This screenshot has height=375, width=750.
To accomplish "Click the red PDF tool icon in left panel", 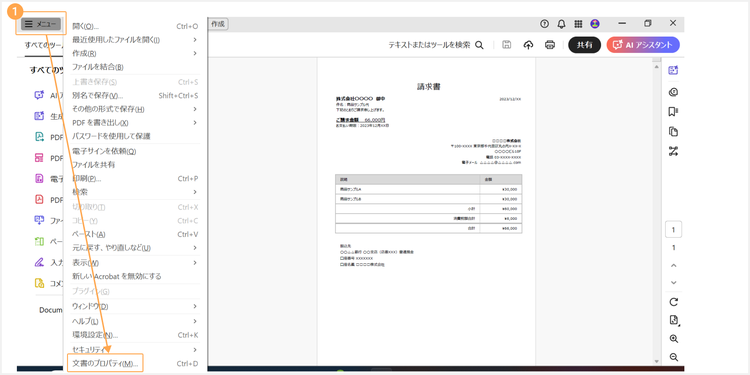I will click(39, 199).
